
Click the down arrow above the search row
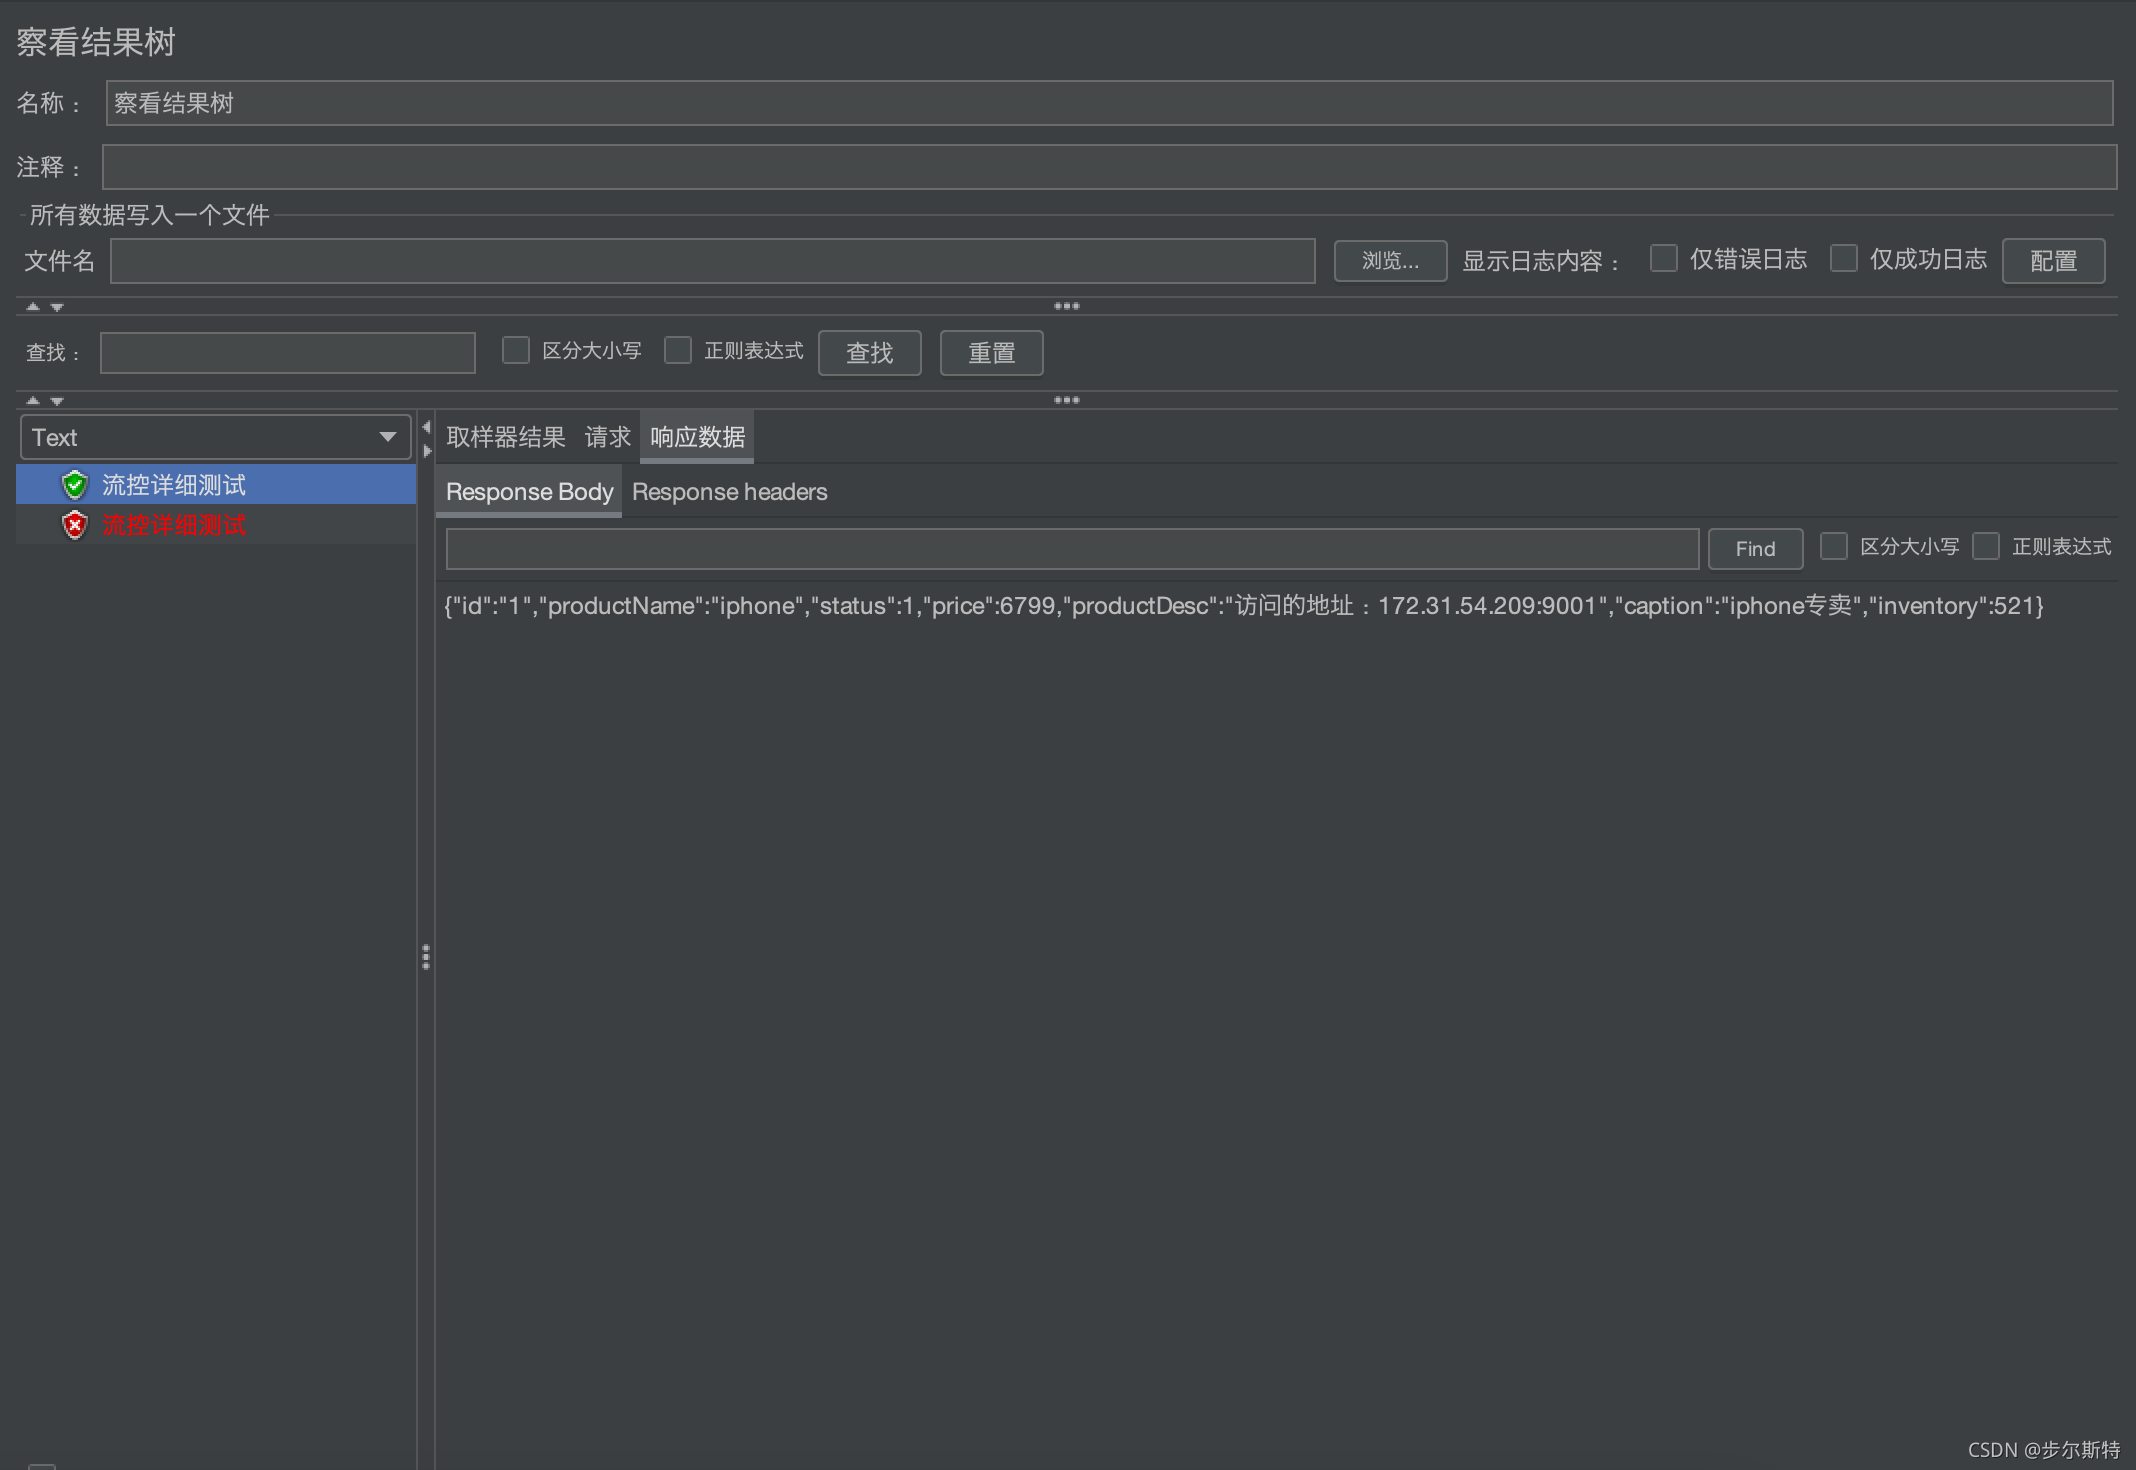pyautogui.click(x=57, y=307)
